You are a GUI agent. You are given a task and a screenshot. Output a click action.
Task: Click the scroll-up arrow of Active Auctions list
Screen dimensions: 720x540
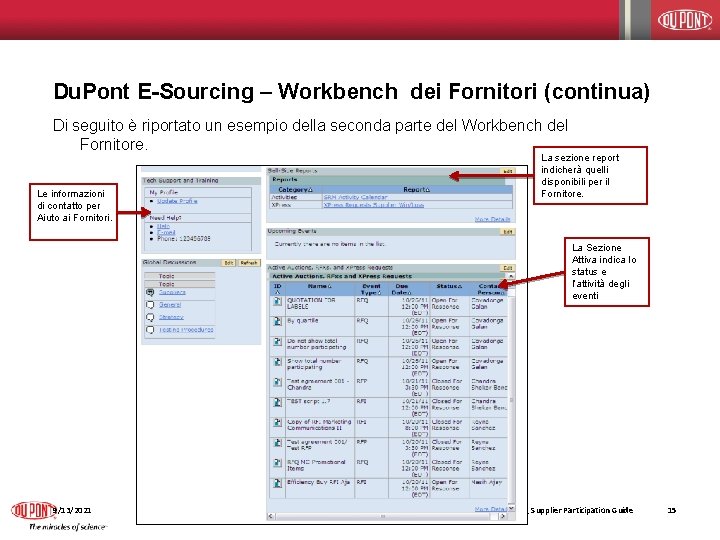(511, 276)
